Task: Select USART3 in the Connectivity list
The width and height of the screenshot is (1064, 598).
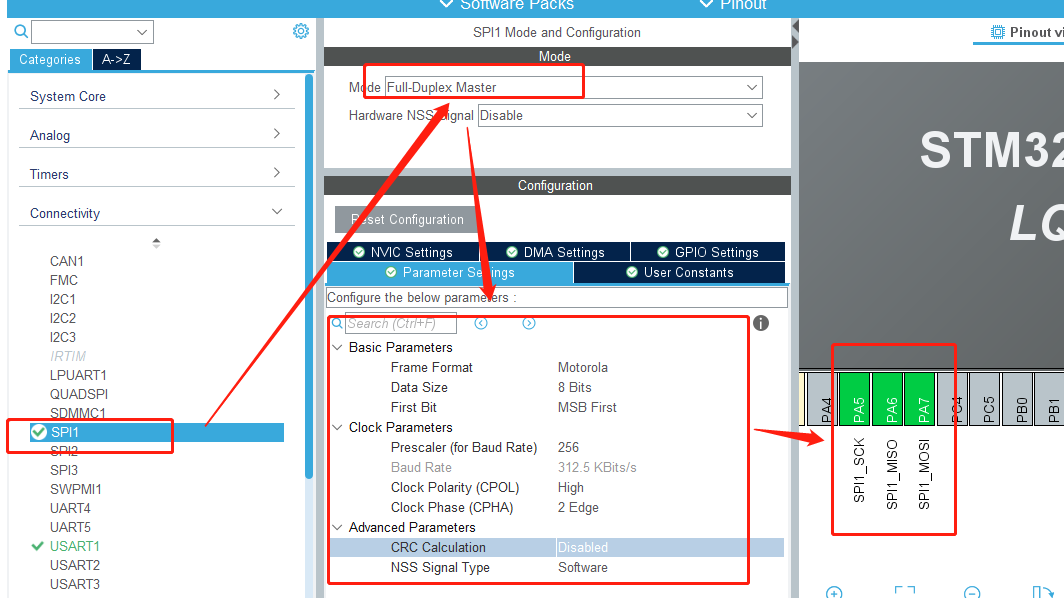Action: pos(75,584)
